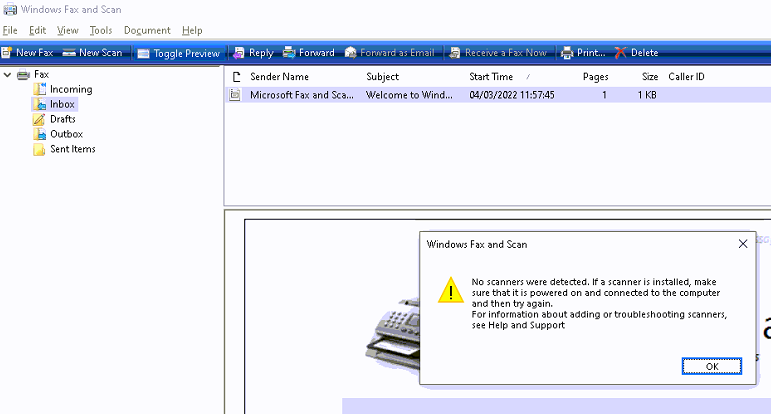This screenshot has width=771, height=414.
Task: Click the '04/03/2022 11:57:45' start time cell
Action: coord(512,95)
